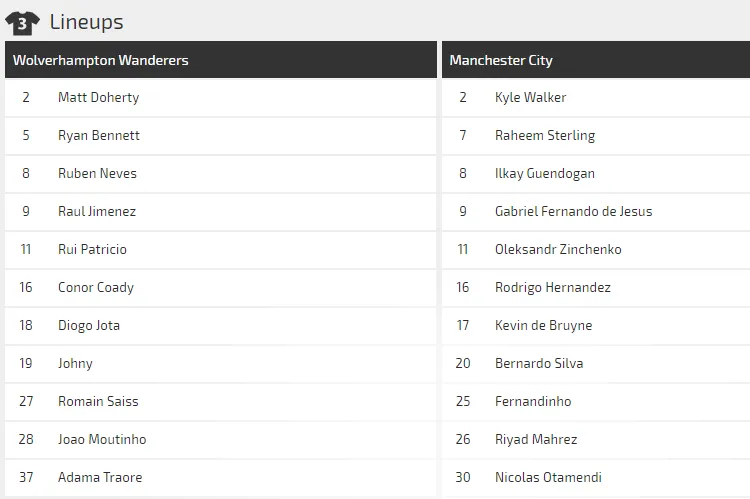Click Riyad Mahrez in City lineup
This screenshot has width=750, height=499.
pos(536,439)
